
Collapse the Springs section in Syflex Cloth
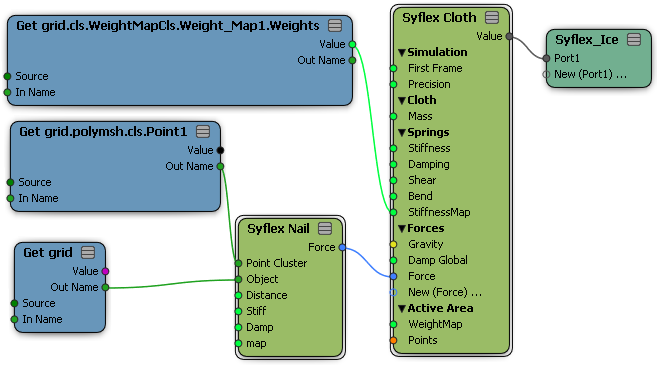(402, 132)
